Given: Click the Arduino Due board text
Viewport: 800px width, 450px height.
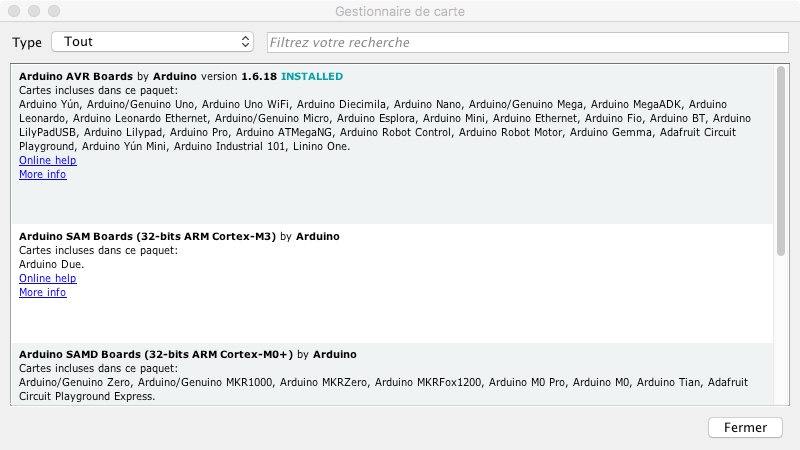Looking at the screenshot, I should (51, 264).
